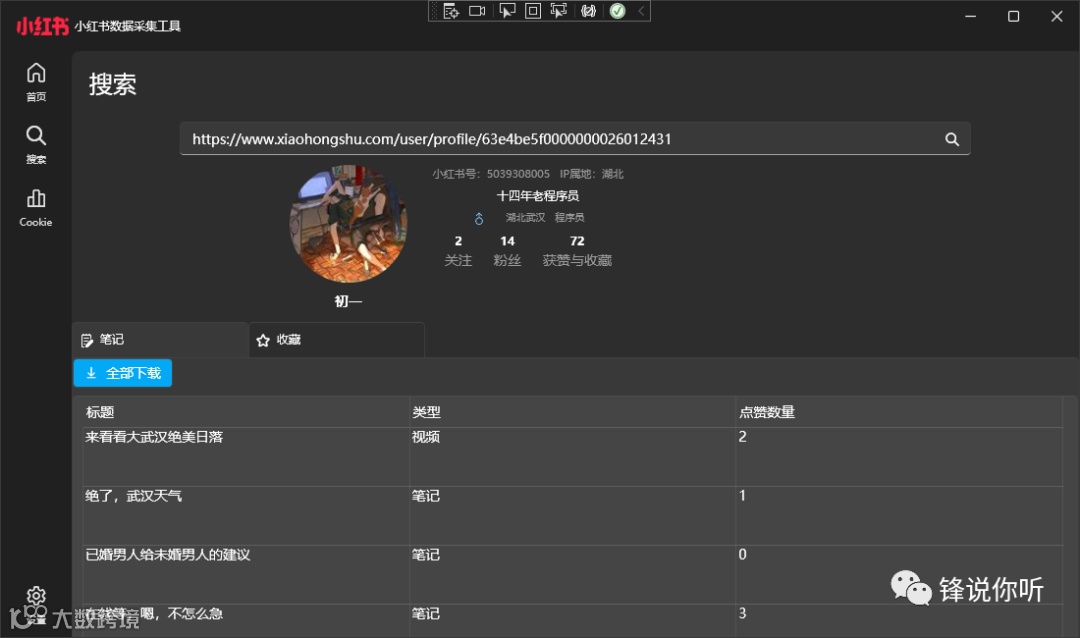
Task: Click the magnifier icon in search box
Action: (952, 139)
